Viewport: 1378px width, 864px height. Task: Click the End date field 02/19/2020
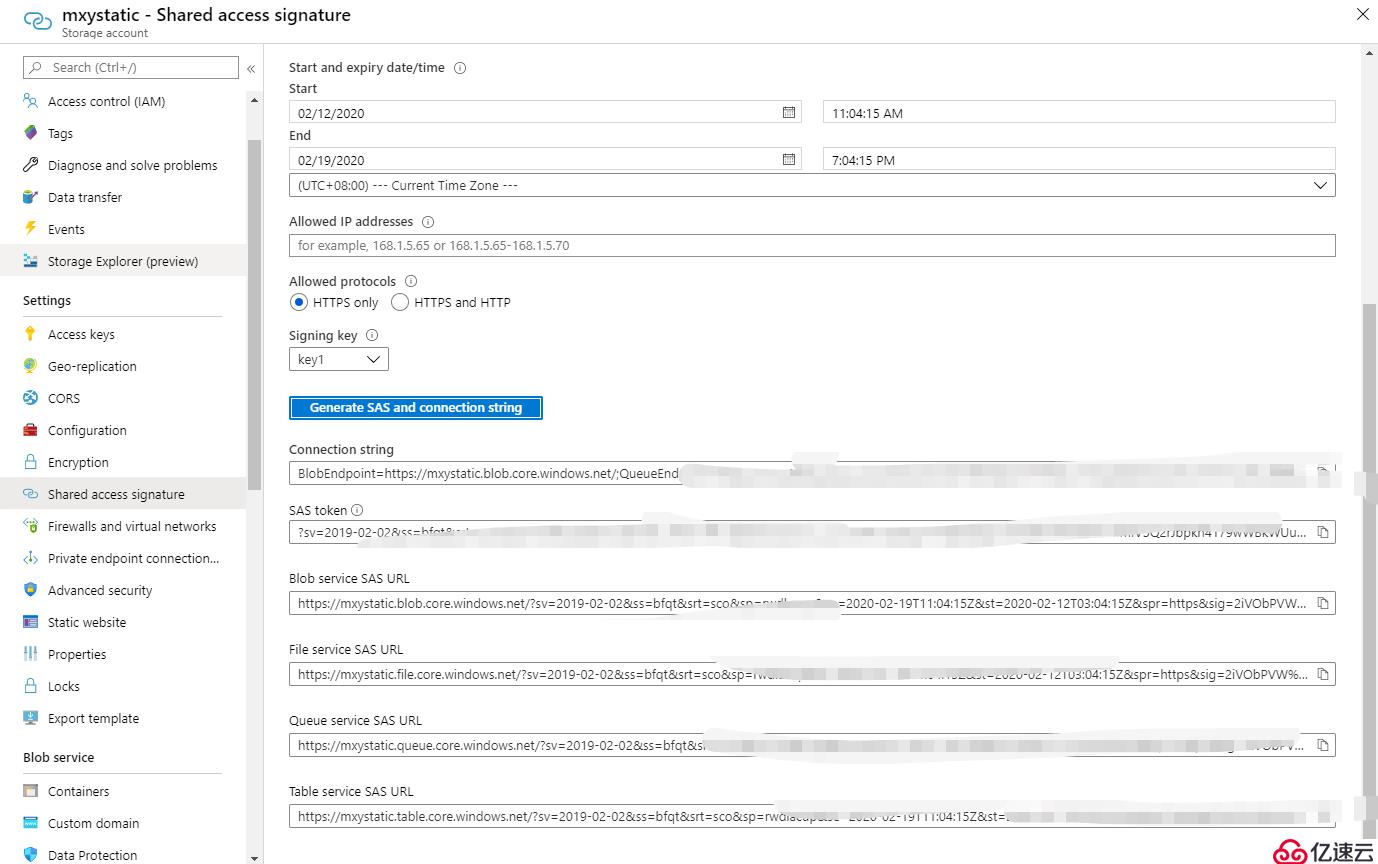(x=545, y=159)
